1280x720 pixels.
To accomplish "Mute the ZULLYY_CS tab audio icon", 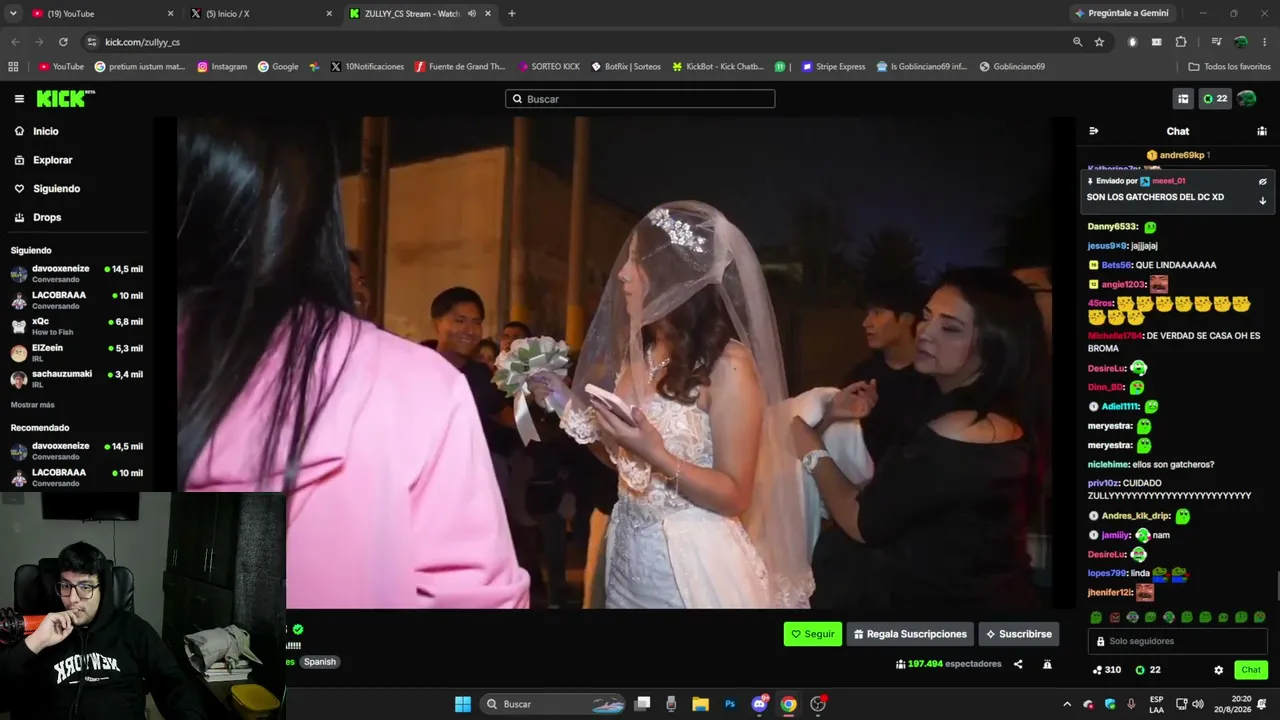I will pyautogui.click(x=472, y=14).
